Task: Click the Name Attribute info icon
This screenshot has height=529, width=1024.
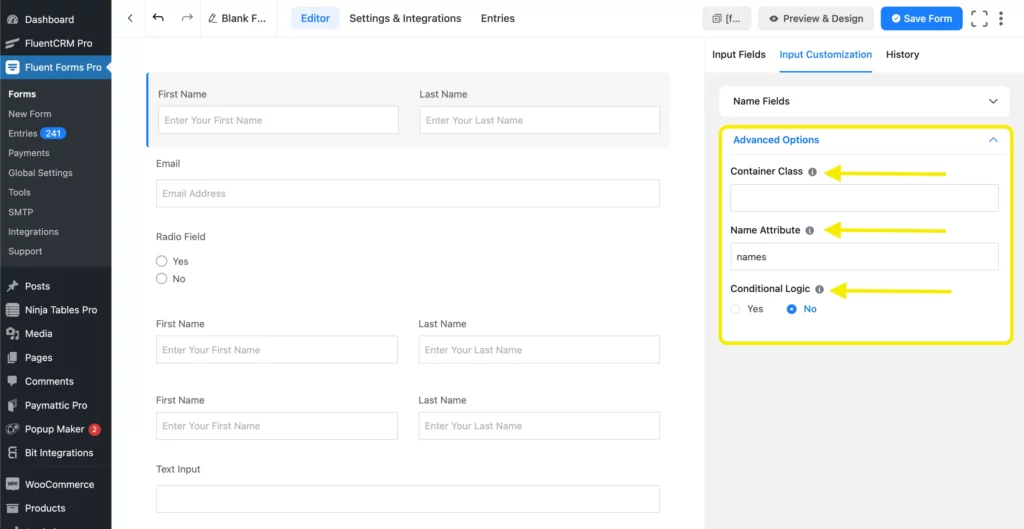Action: click(810, 231)
